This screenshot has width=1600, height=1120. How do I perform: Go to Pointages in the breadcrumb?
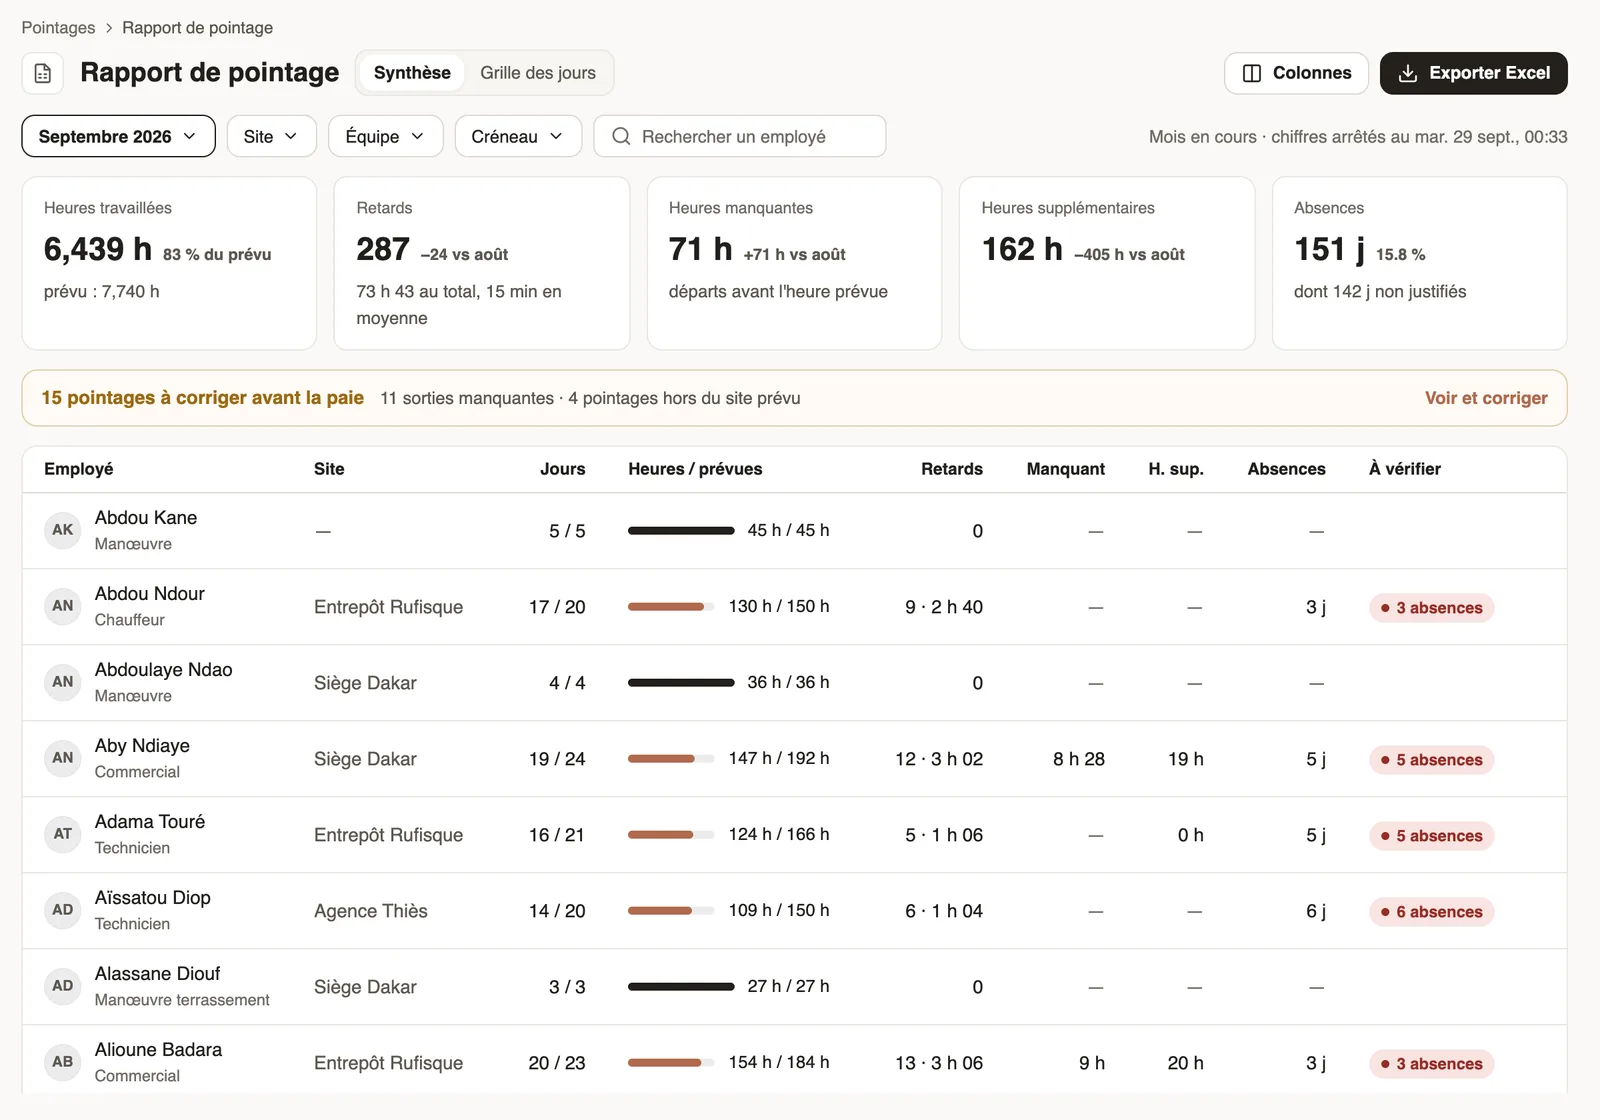[58, 28]
